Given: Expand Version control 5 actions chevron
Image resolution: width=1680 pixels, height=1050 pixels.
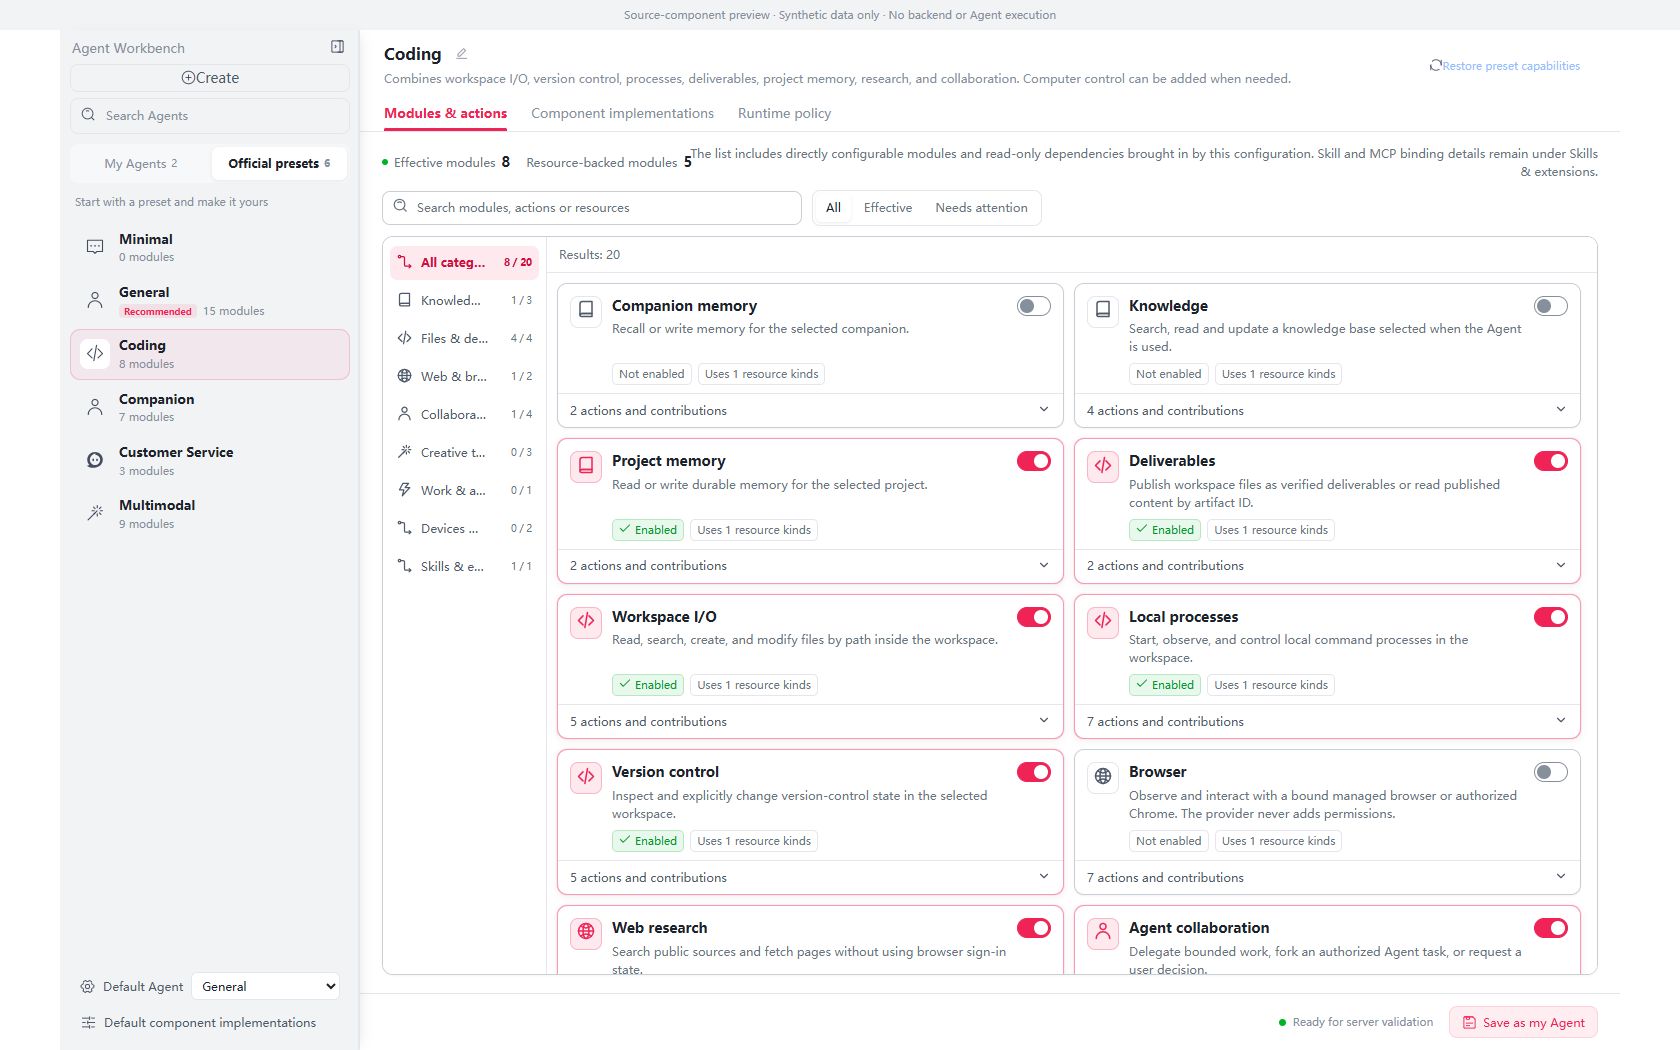Looking at the screenshot, I should coord(1044,877).
